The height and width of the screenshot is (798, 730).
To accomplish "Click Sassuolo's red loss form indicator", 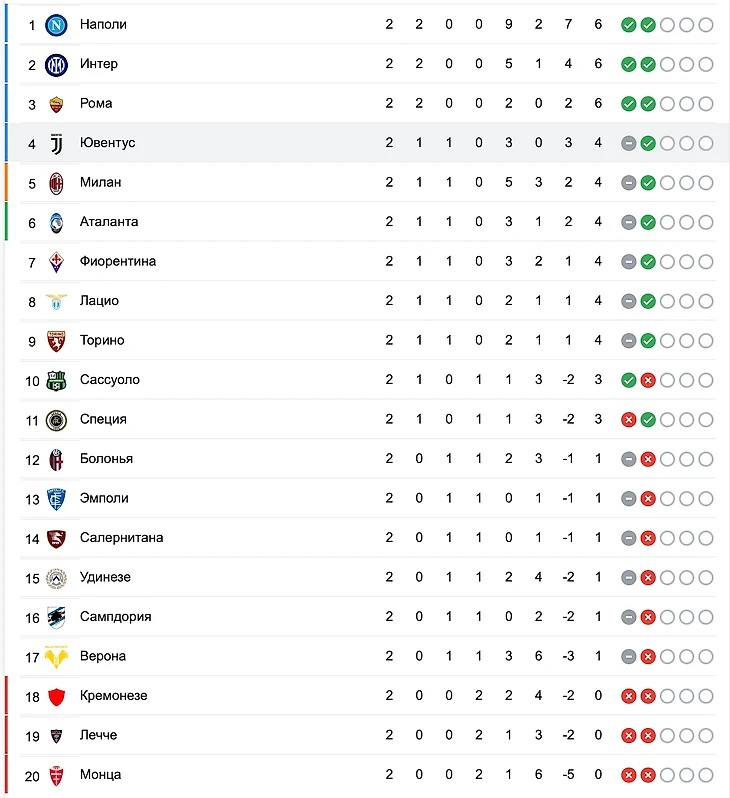I will tap(648, 380).
